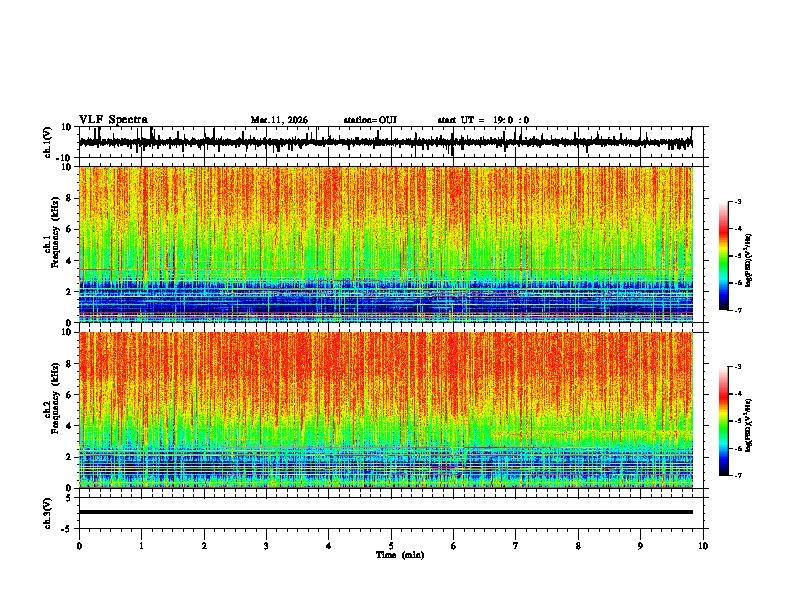Click the "Time (min)" axis label
Screen dimensions: 792x612
point(400,555)
